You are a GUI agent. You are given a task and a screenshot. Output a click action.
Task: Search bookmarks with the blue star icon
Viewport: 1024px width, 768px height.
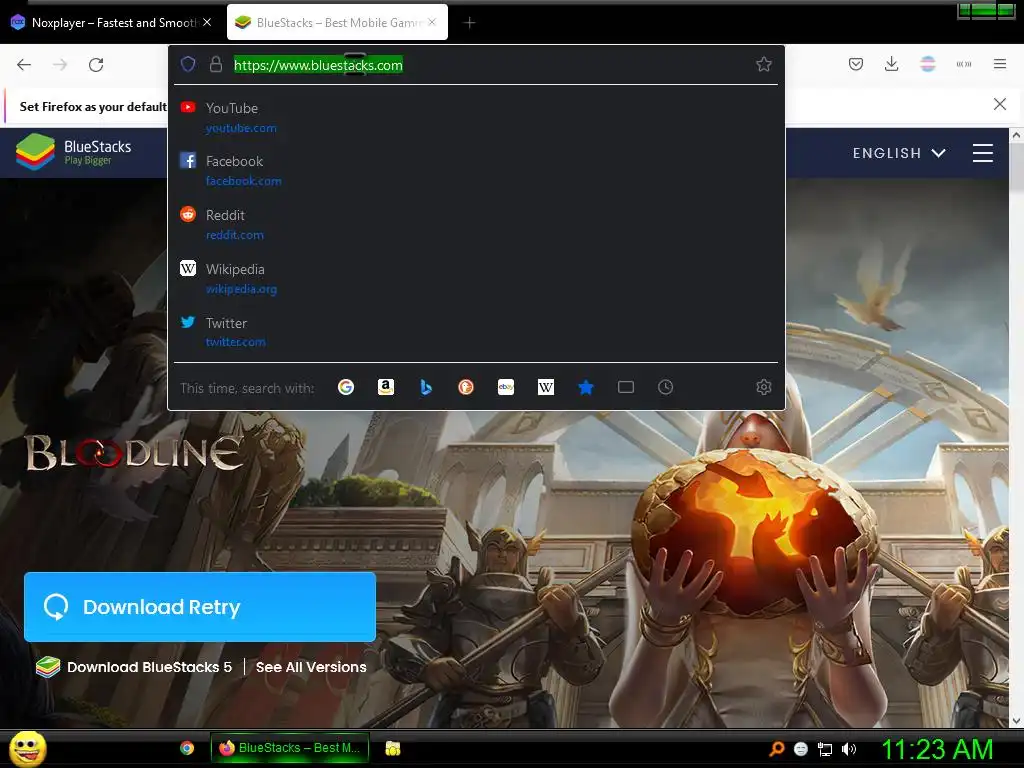[586, 387]
